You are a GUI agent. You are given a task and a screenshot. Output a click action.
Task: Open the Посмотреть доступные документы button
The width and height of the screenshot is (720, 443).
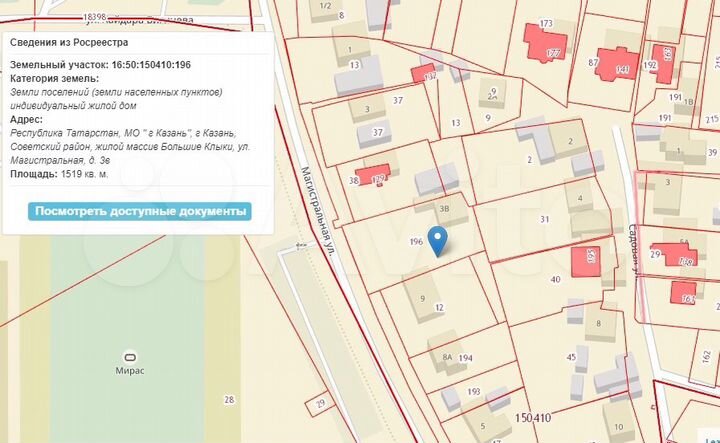(x=140, y=212)
